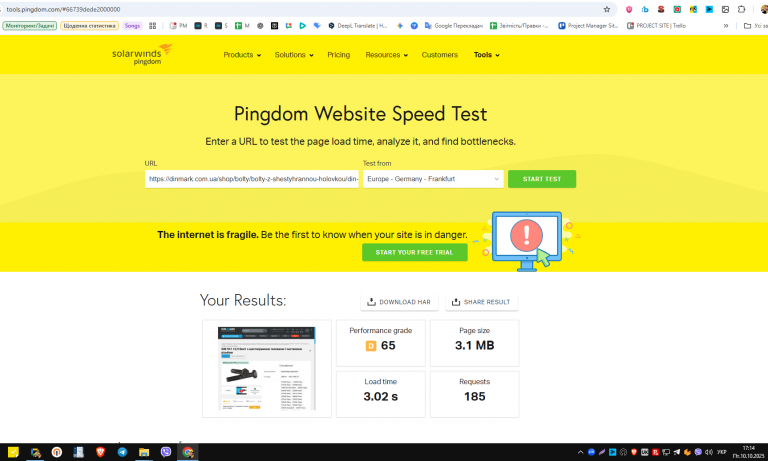Open the Test from location dropdown
The width and height of the screenshot is (768, 461).
click(433, 179)
